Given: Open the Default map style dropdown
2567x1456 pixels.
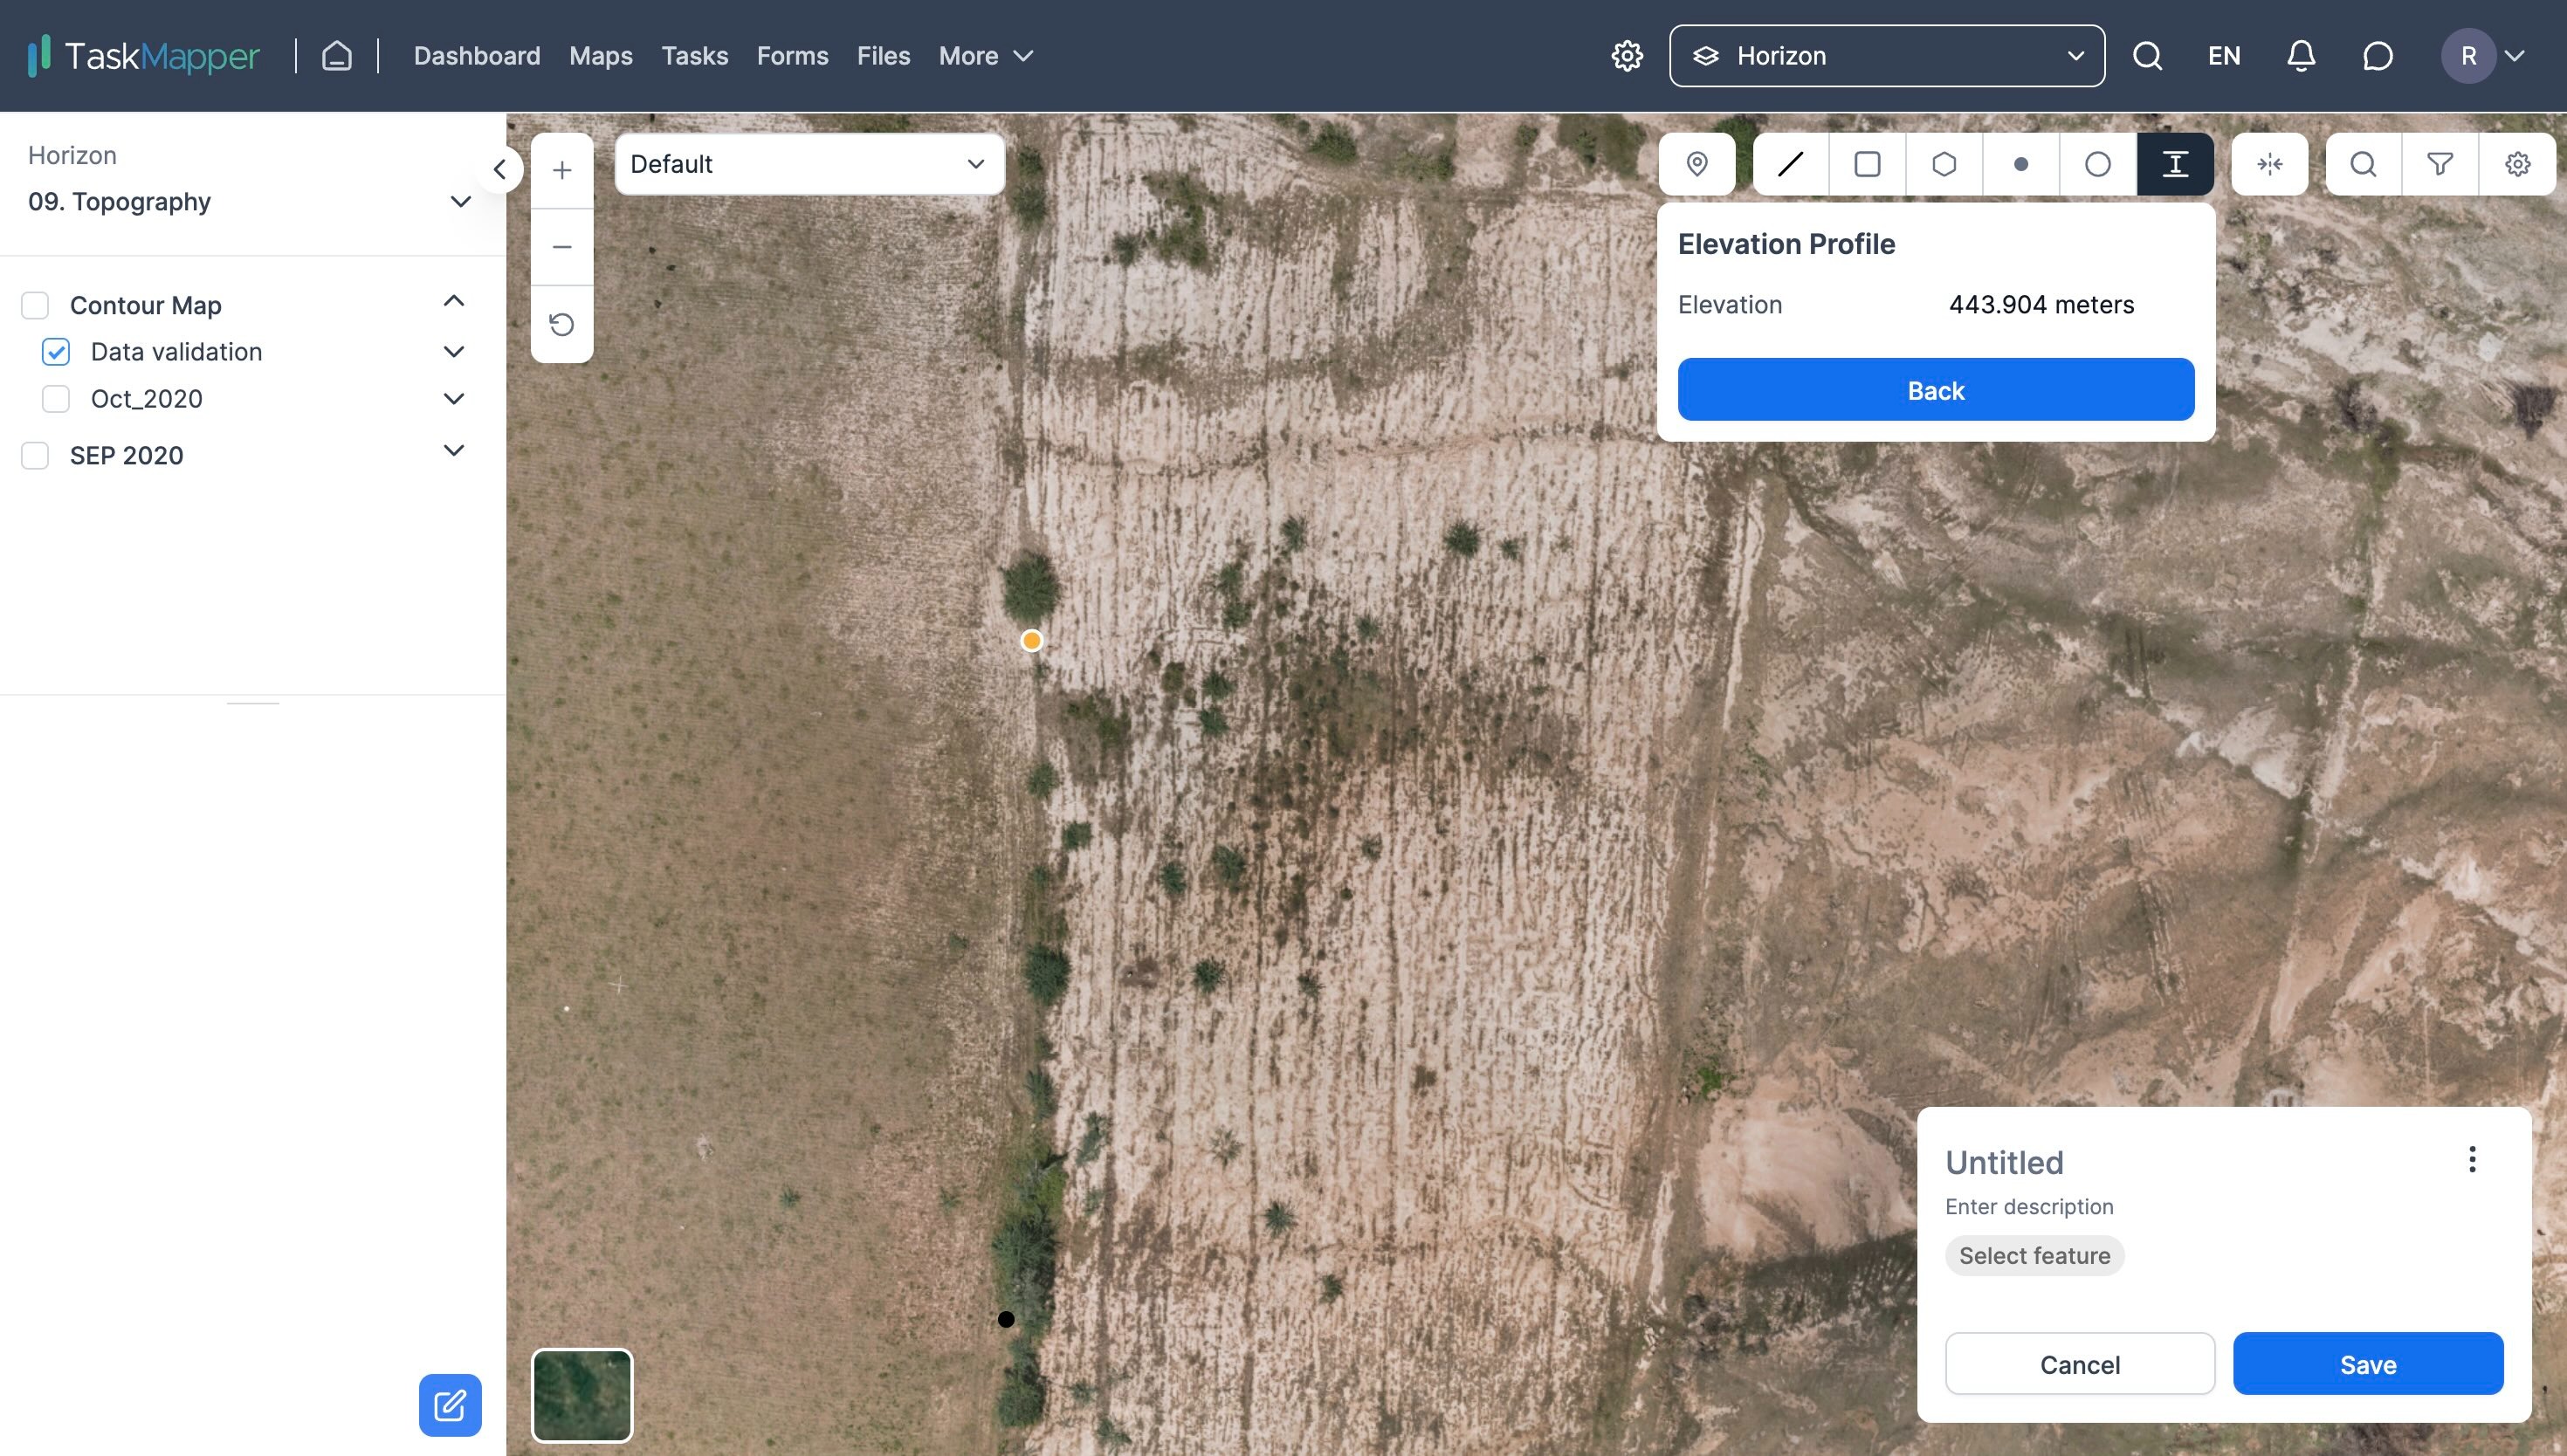Looking at the screenshot, I should coord(809,164).
